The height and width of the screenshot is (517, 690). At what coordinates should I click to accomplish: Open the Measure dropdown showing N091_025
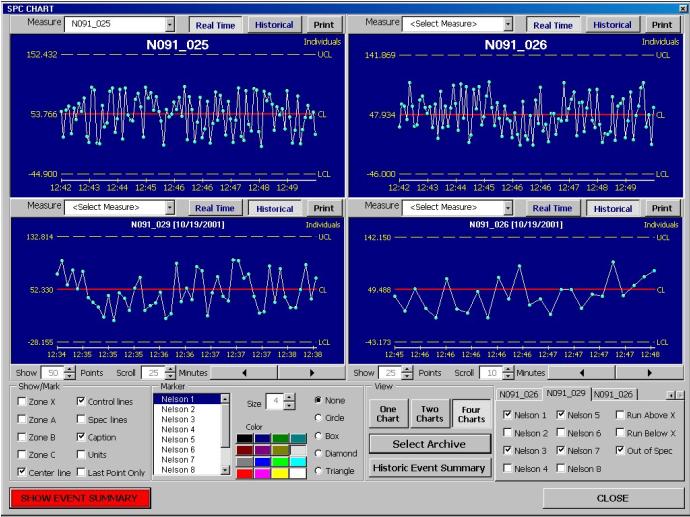click(170, 25)
